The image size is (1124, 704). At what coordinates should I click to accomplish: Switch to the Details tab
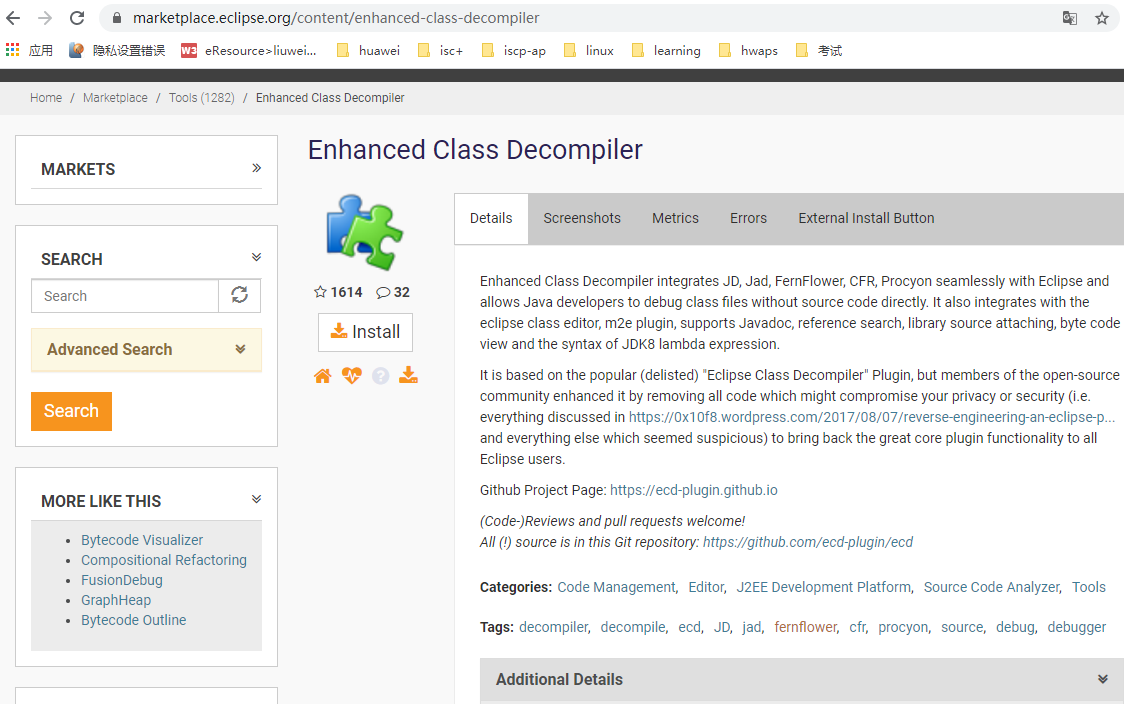pos(491,219)
